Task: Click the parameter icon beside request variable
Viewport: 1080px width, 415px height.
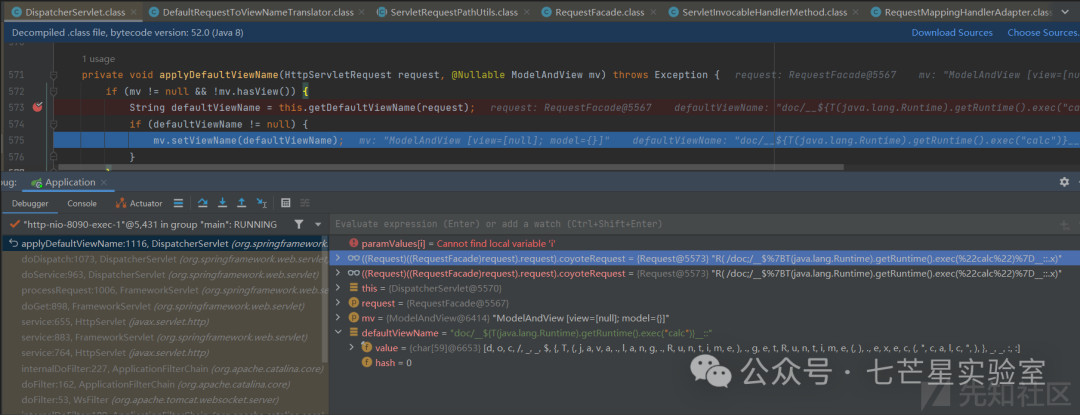Action: pos(354,303)
